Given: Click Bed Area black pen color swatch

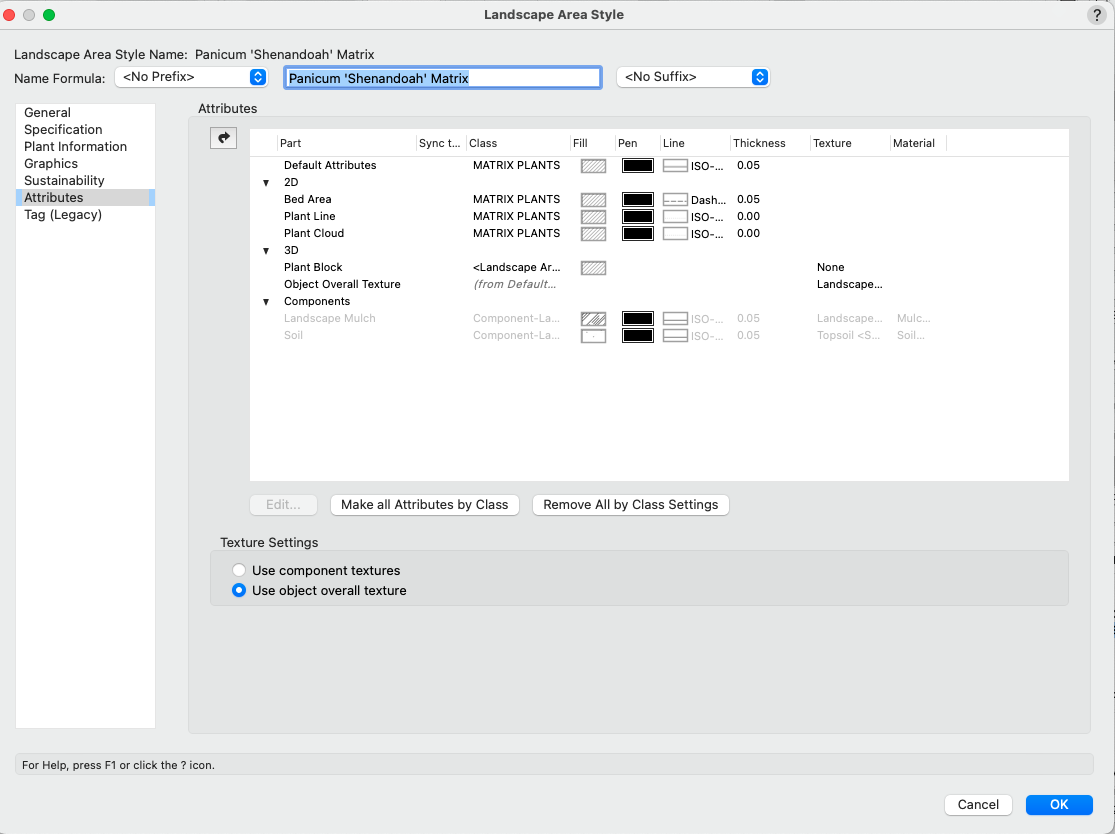Looking at the screenshot, I should coord(637,200).
